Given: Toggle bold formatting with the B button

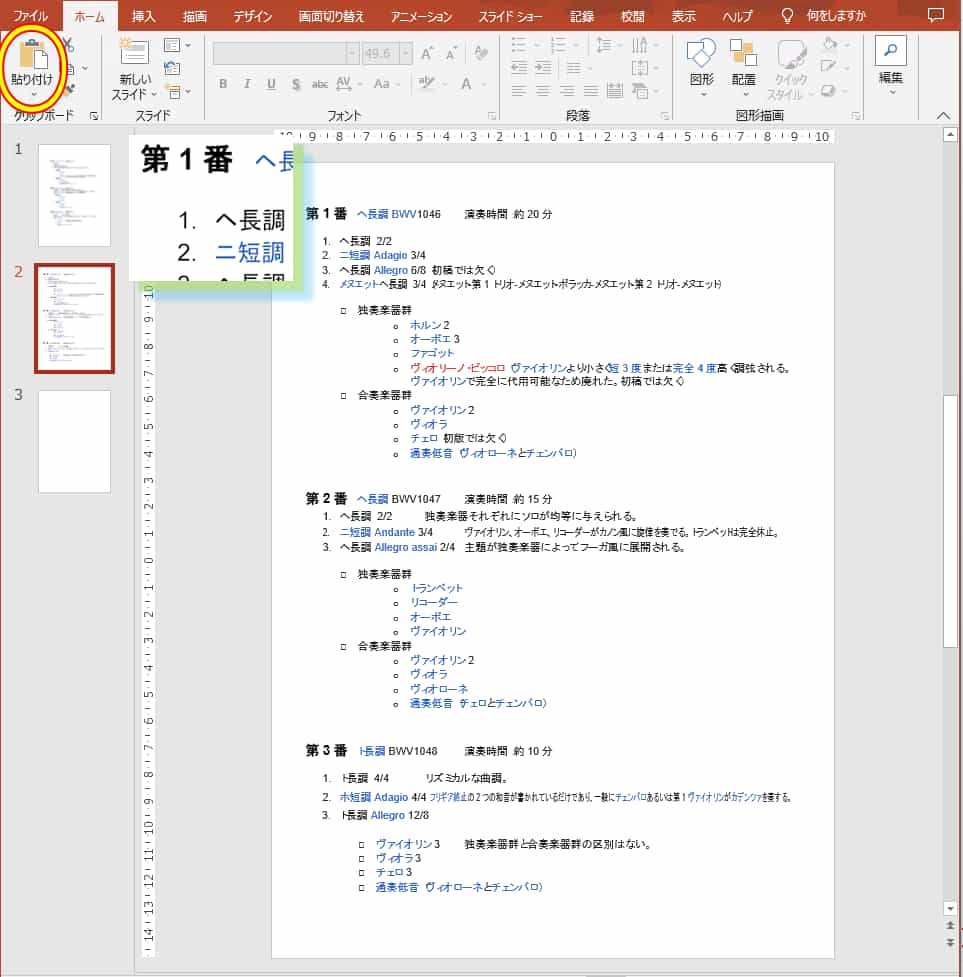Looking at the screenshot, I should 221,82.
